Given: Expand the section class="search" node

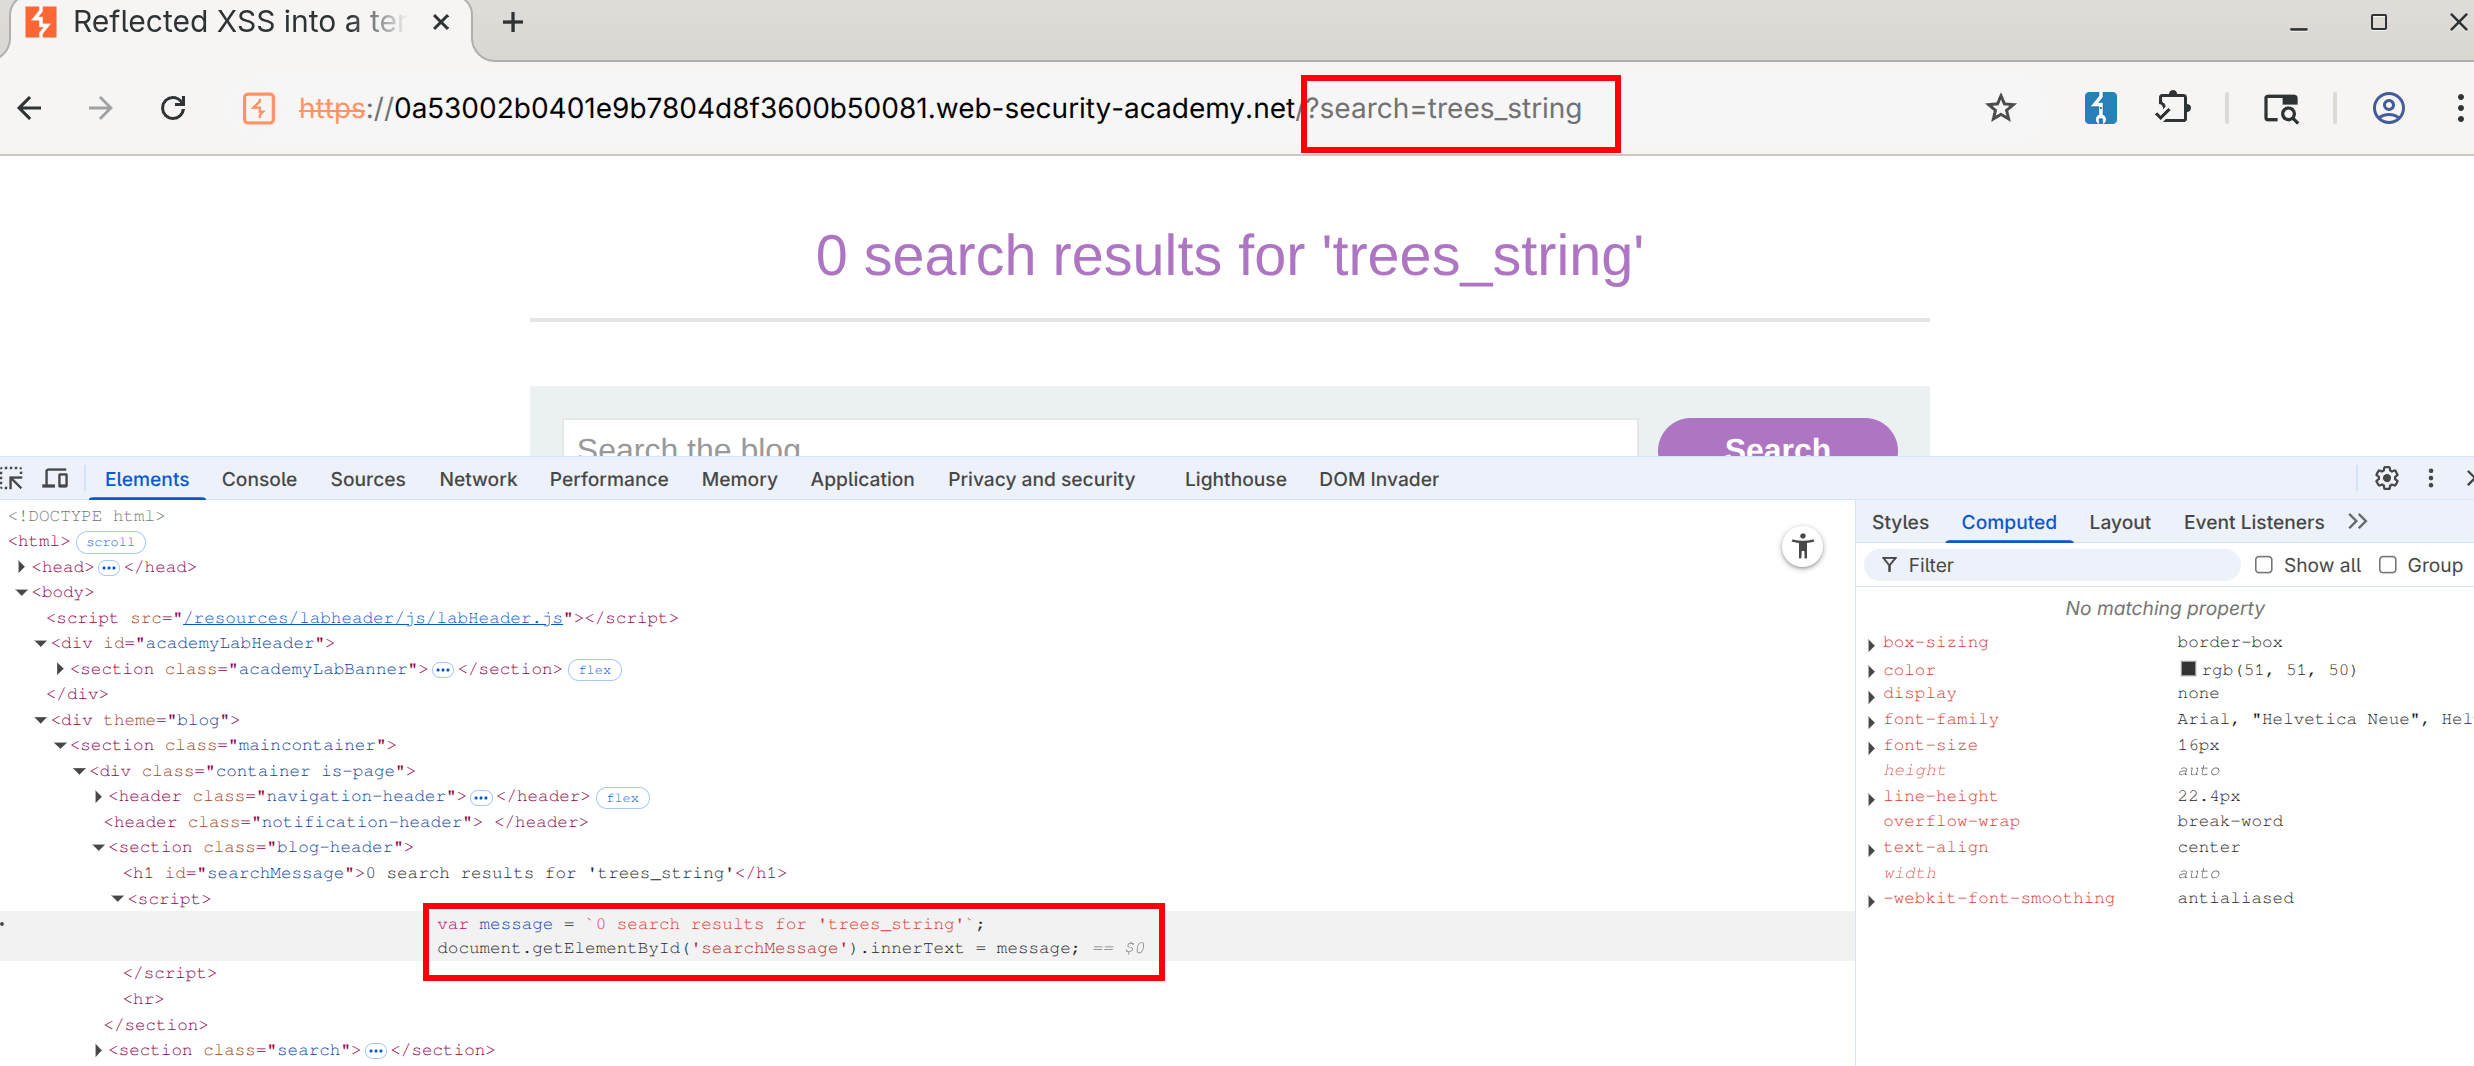Looking at the screenshot, I should (x=98, y=1050).
